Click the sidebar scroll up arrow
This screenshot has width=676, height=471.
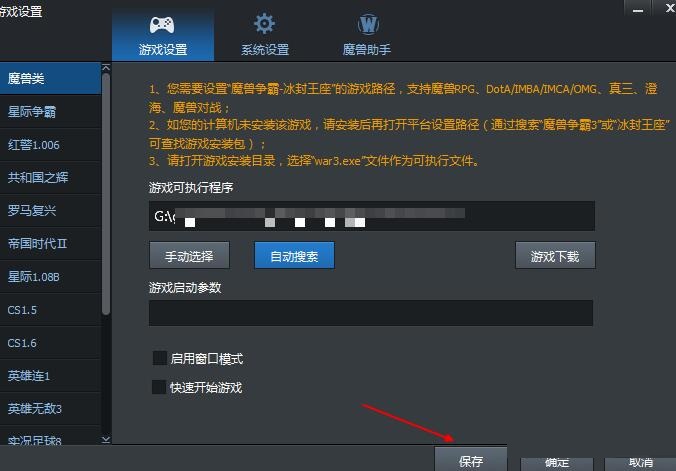point(106,68)
